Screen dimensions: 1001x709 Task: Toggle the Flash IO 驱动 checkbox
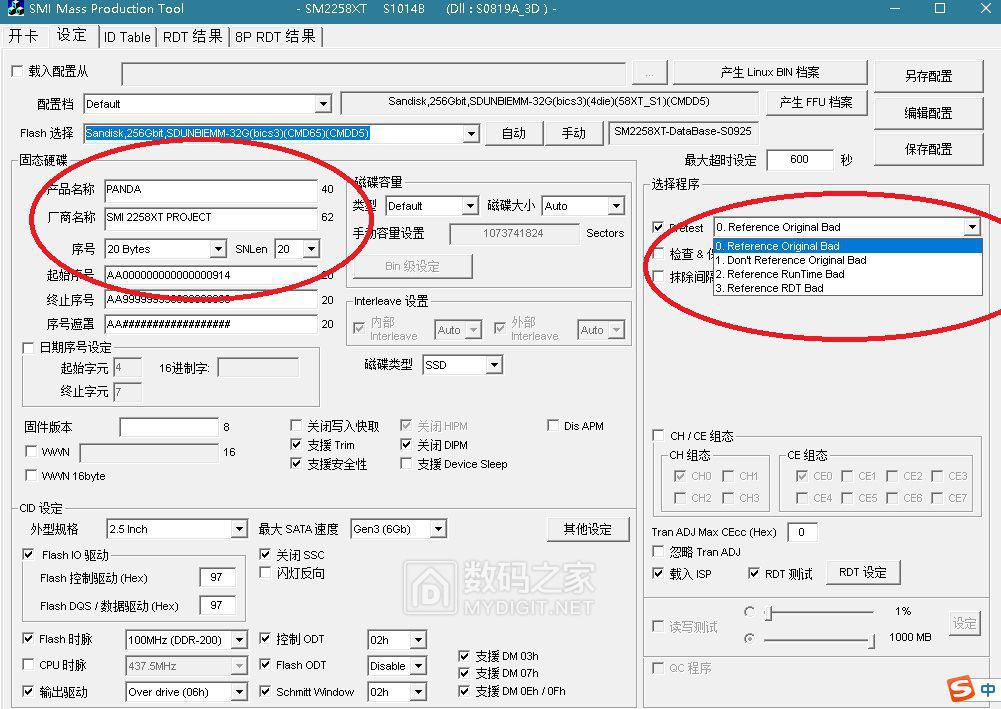tap(28, 554)
